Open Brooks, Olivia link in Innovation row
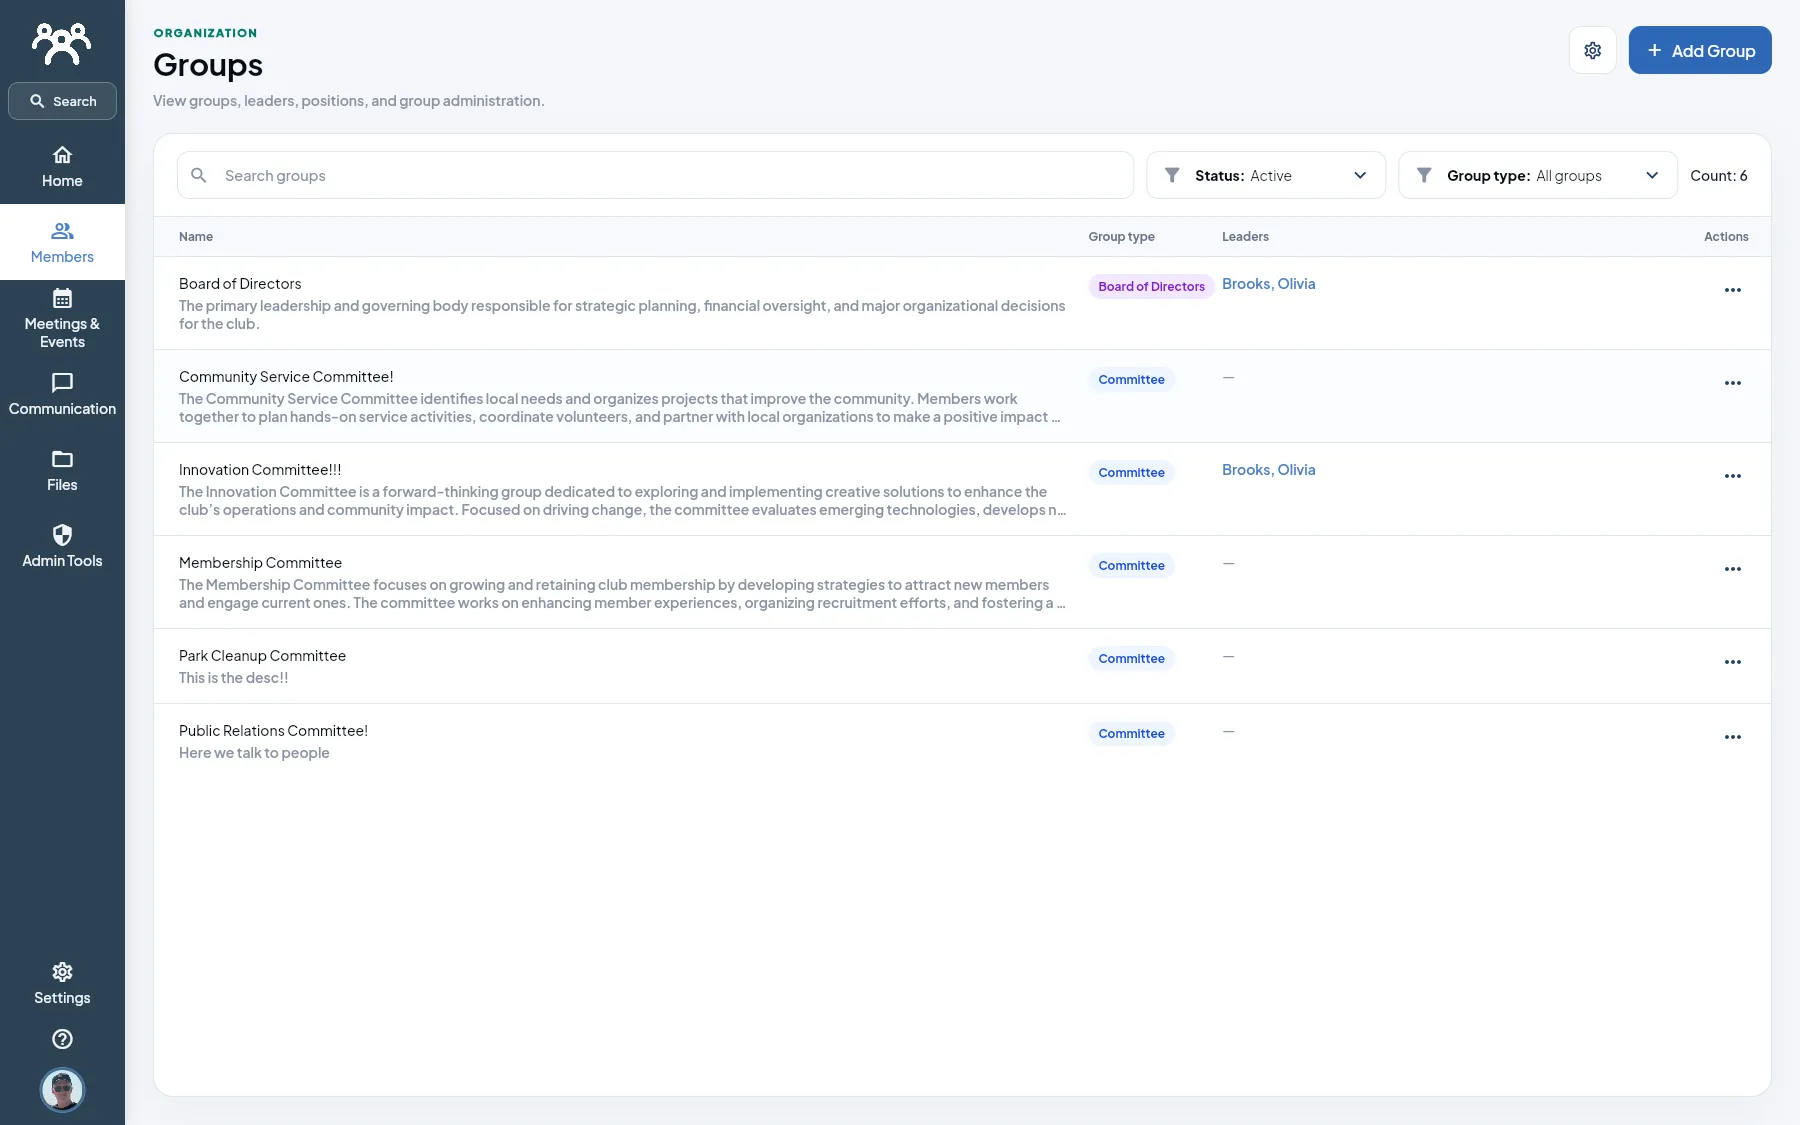The width and height of the screenshot is (1800, 1125). click(1268, 470)
